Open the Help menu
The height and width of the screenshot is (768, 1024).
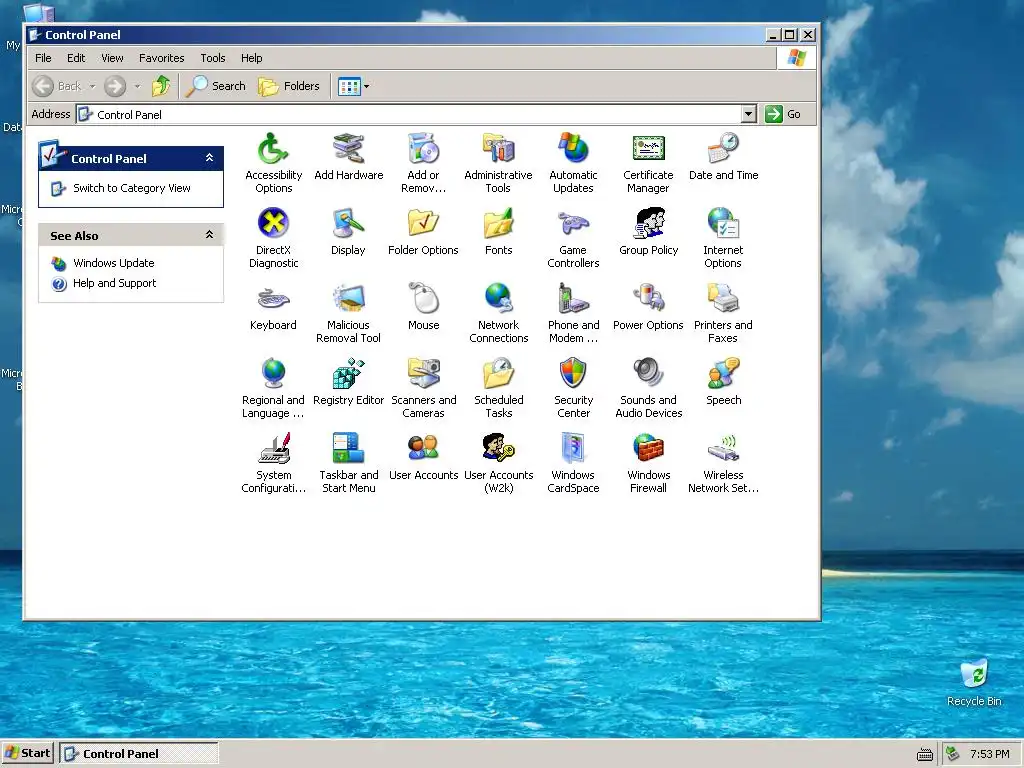251,58
